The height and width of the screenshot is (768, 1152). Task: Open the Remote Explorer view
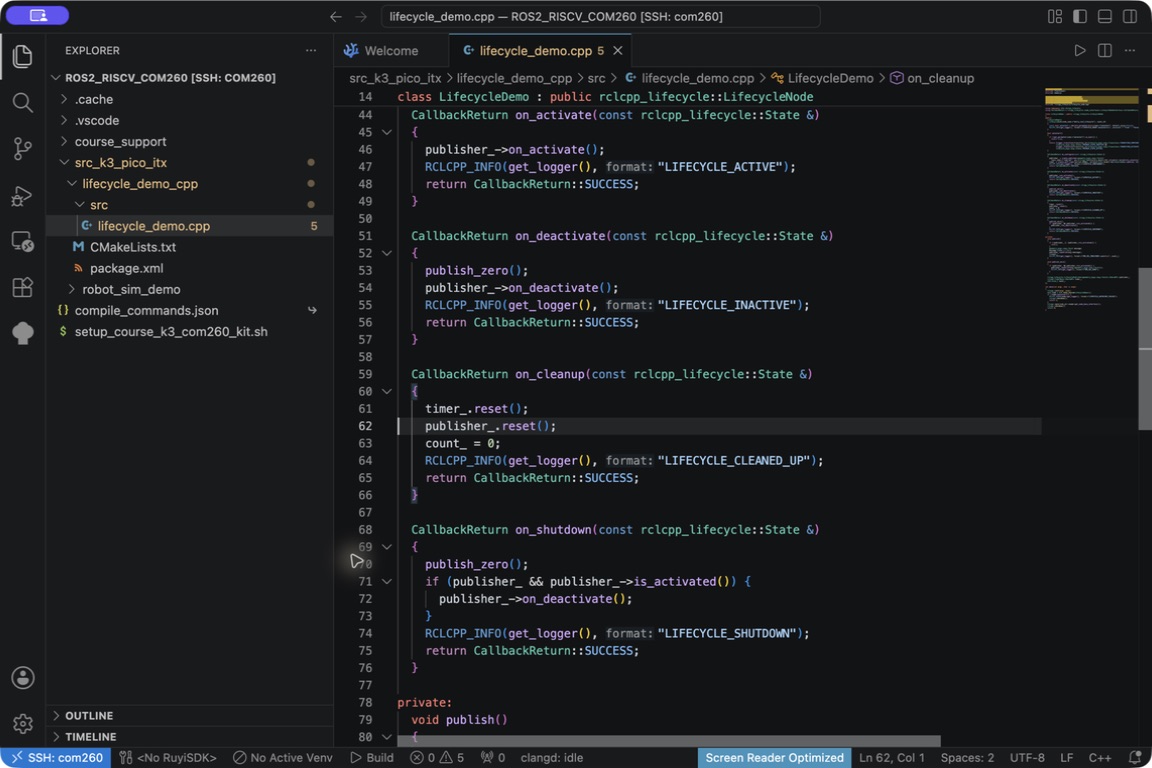tap(23, 241)
